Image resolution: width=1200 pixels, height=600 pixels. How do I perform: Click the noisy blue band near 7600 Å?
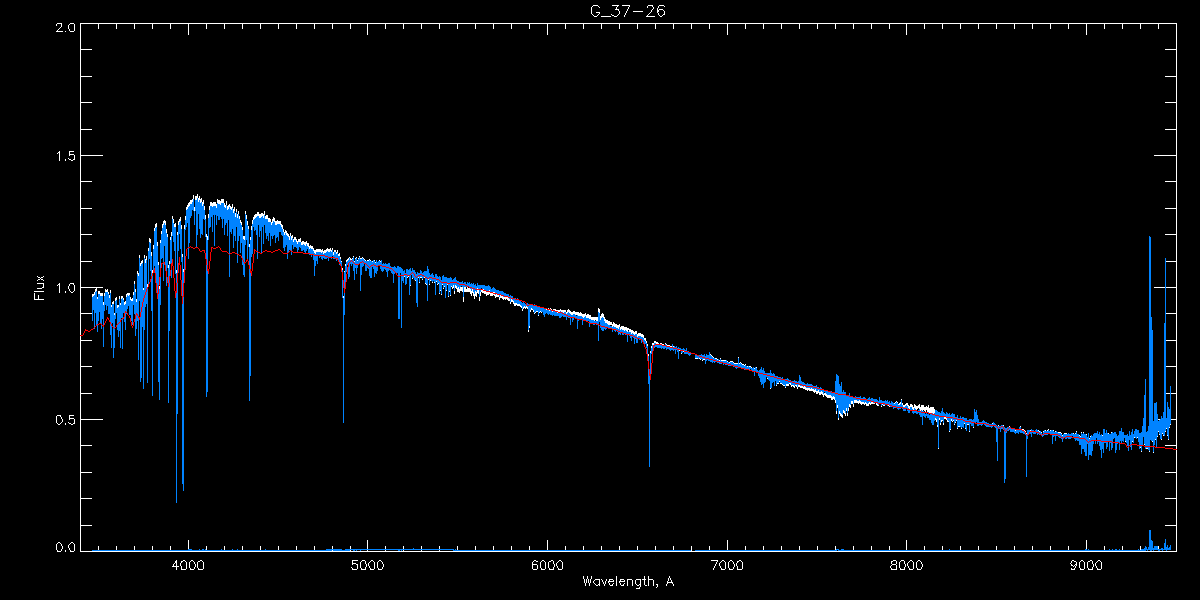pos(841,397)
